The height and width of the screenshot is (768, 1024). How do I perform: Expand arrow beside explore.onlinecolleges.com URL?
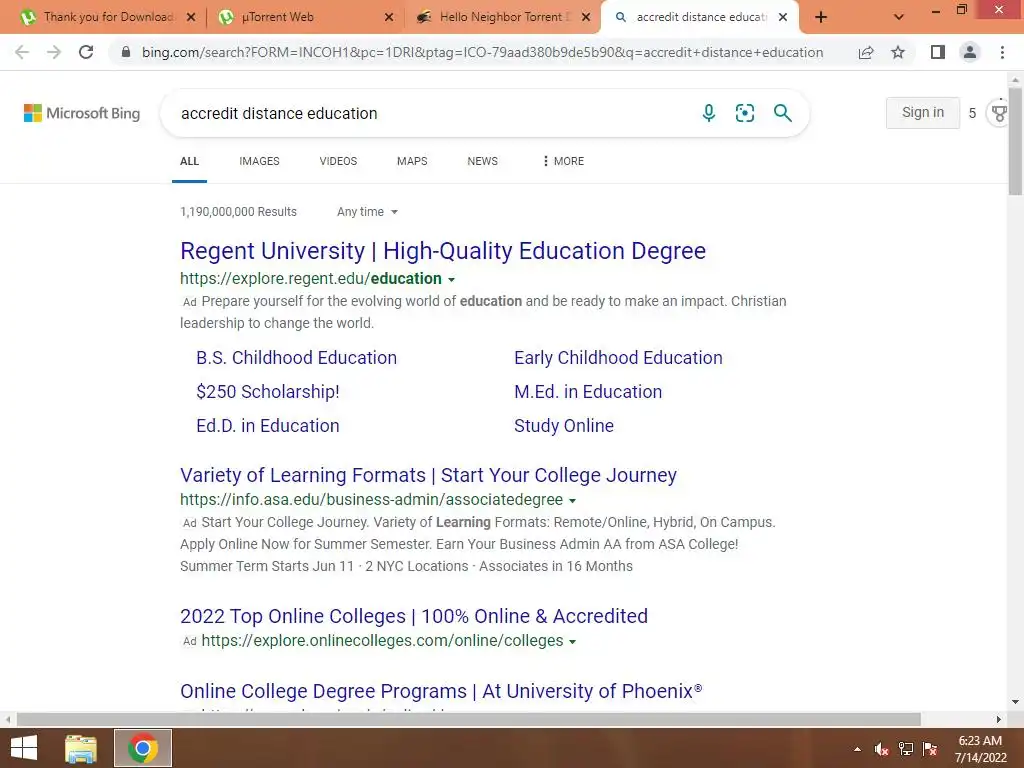point(573,642)
